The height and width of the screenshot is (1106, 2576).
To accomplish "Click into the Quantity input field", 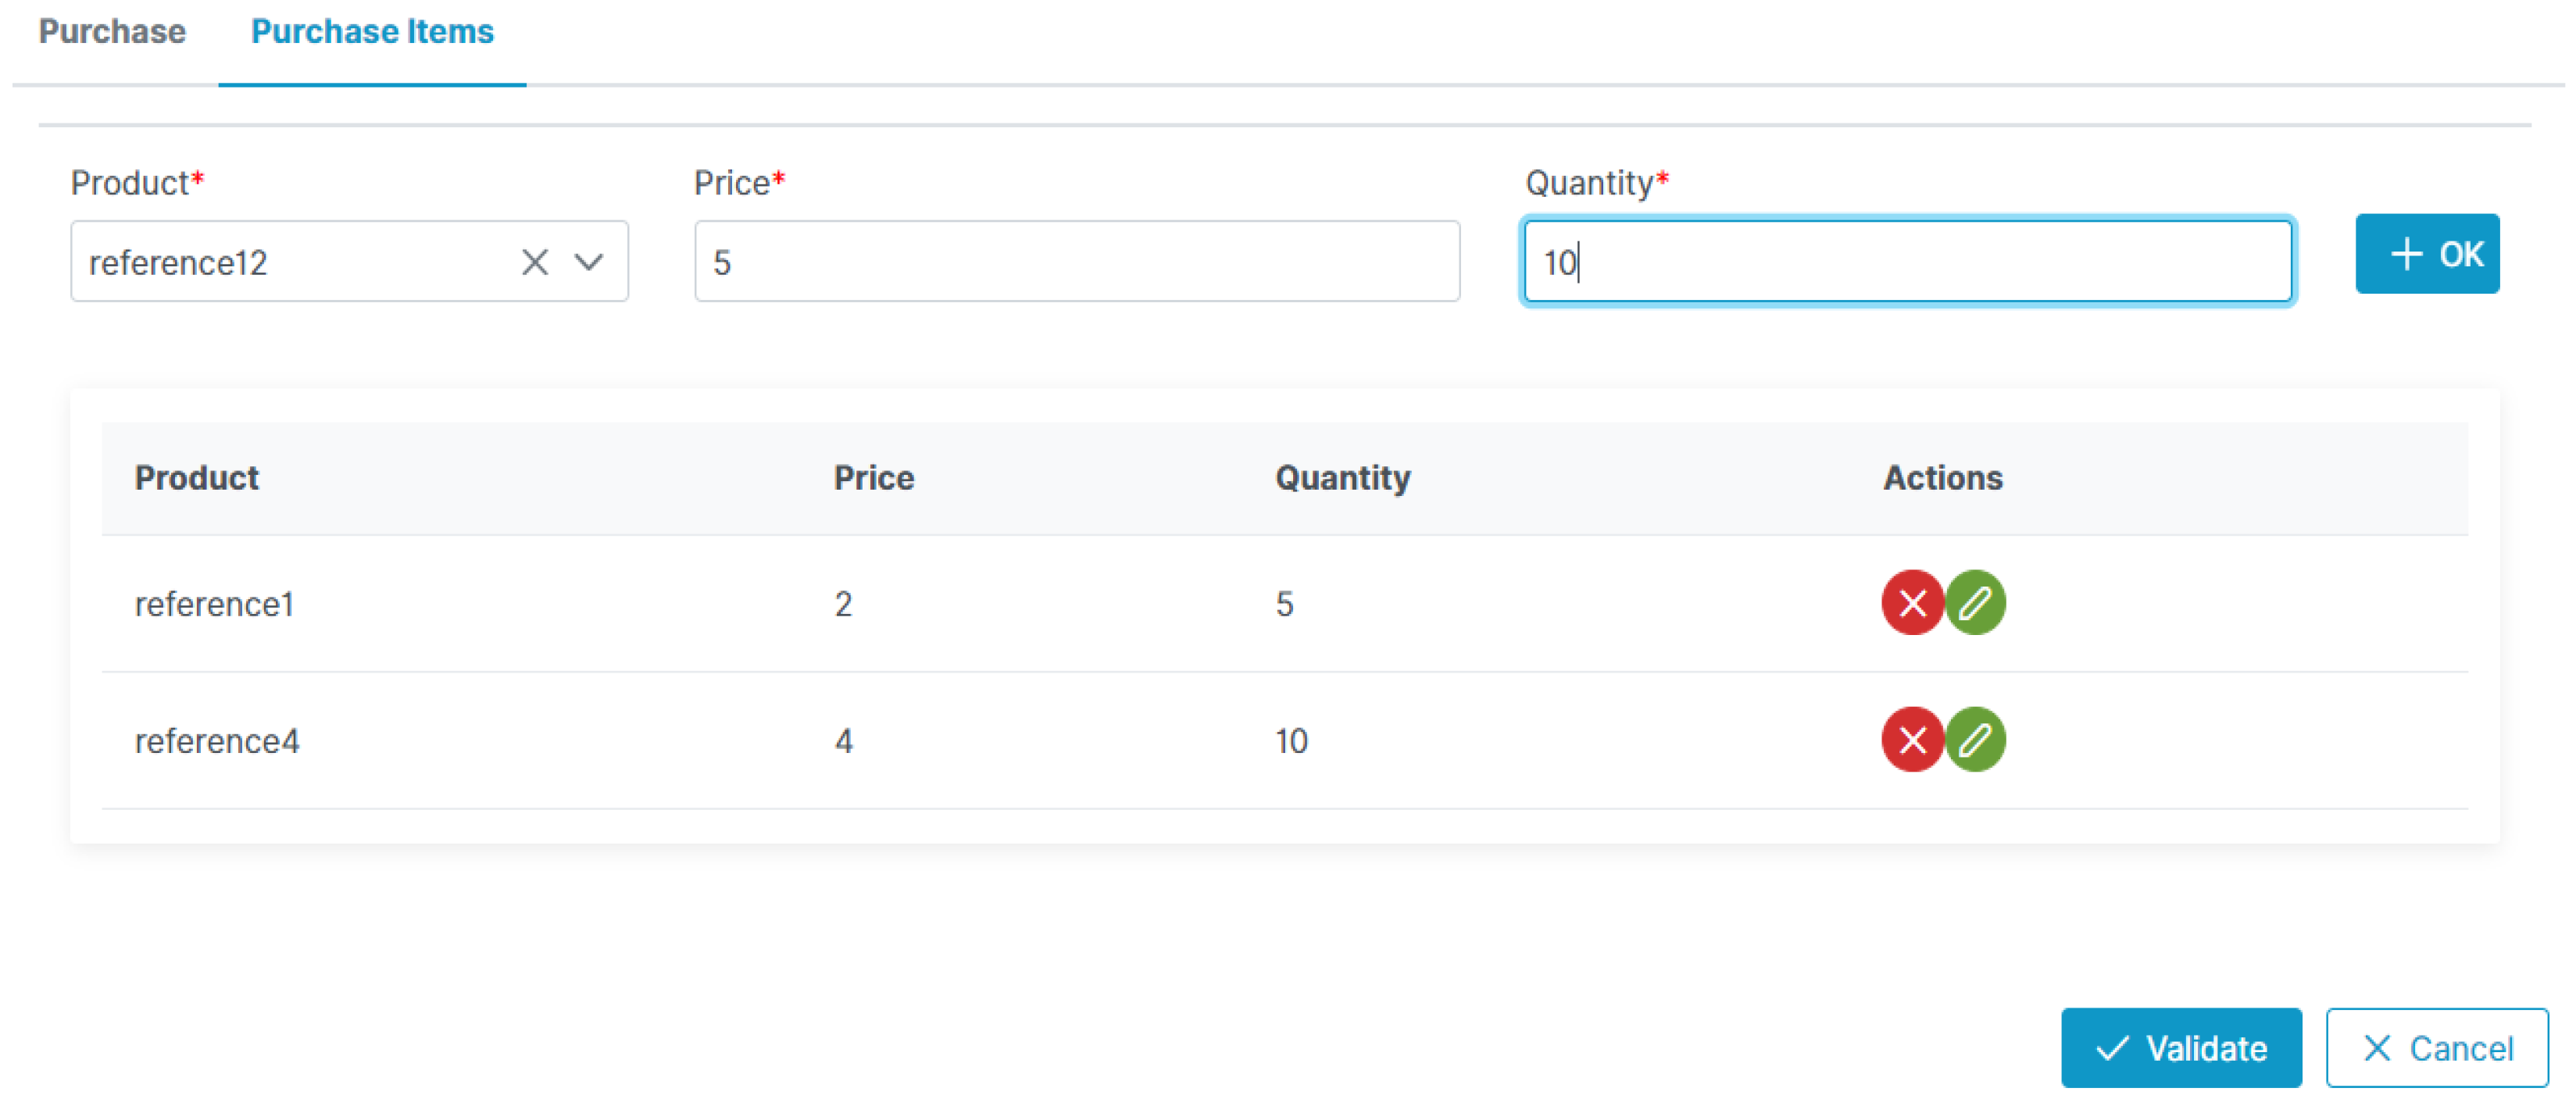I will pyautogui.click(x=1906, y=262).
